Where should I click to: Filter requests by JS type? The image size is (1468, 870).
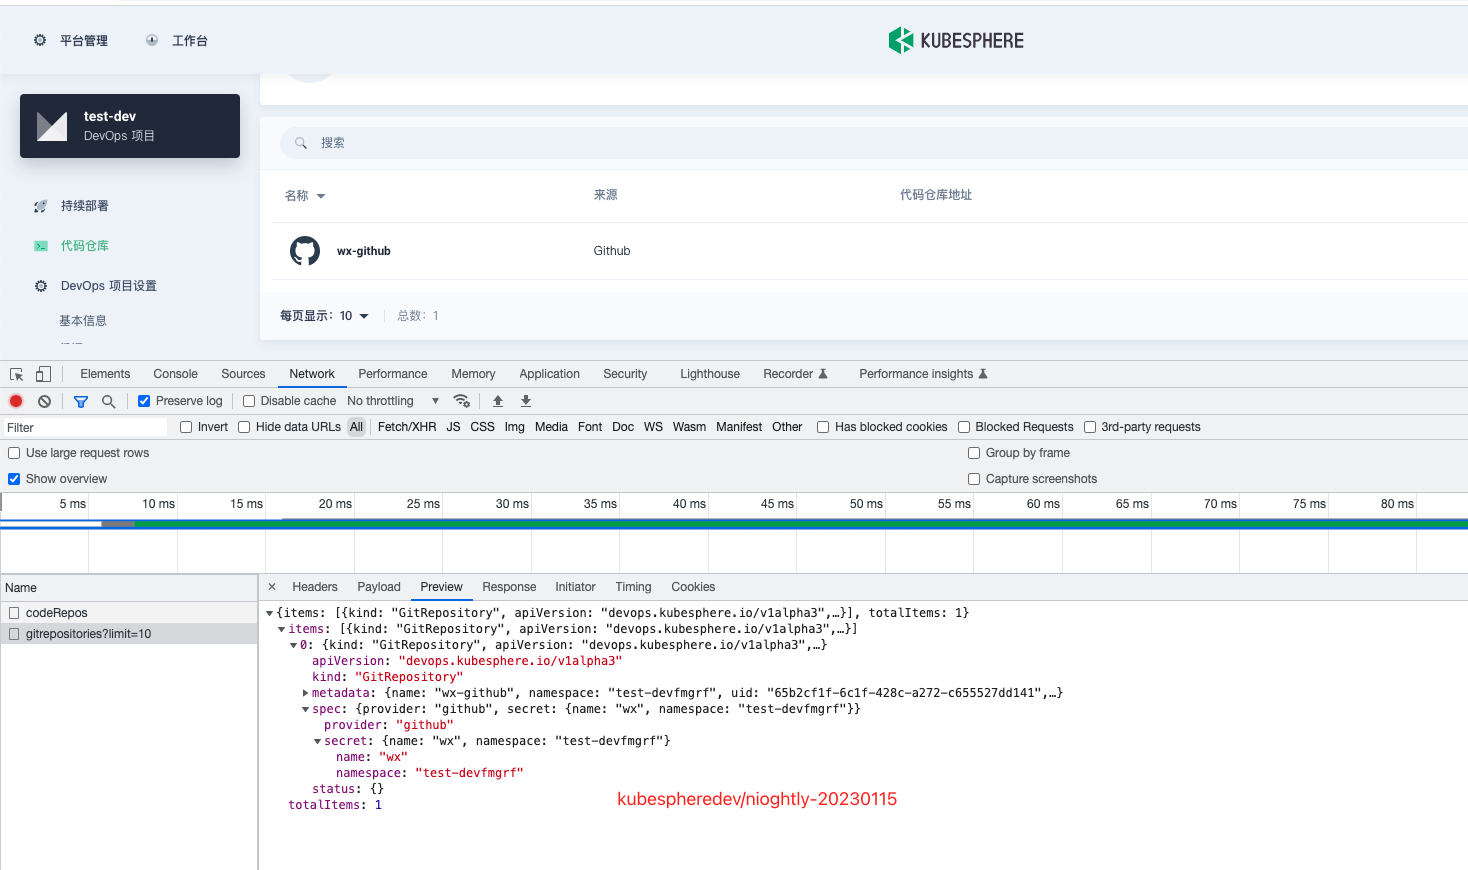[x=453, y=427]
